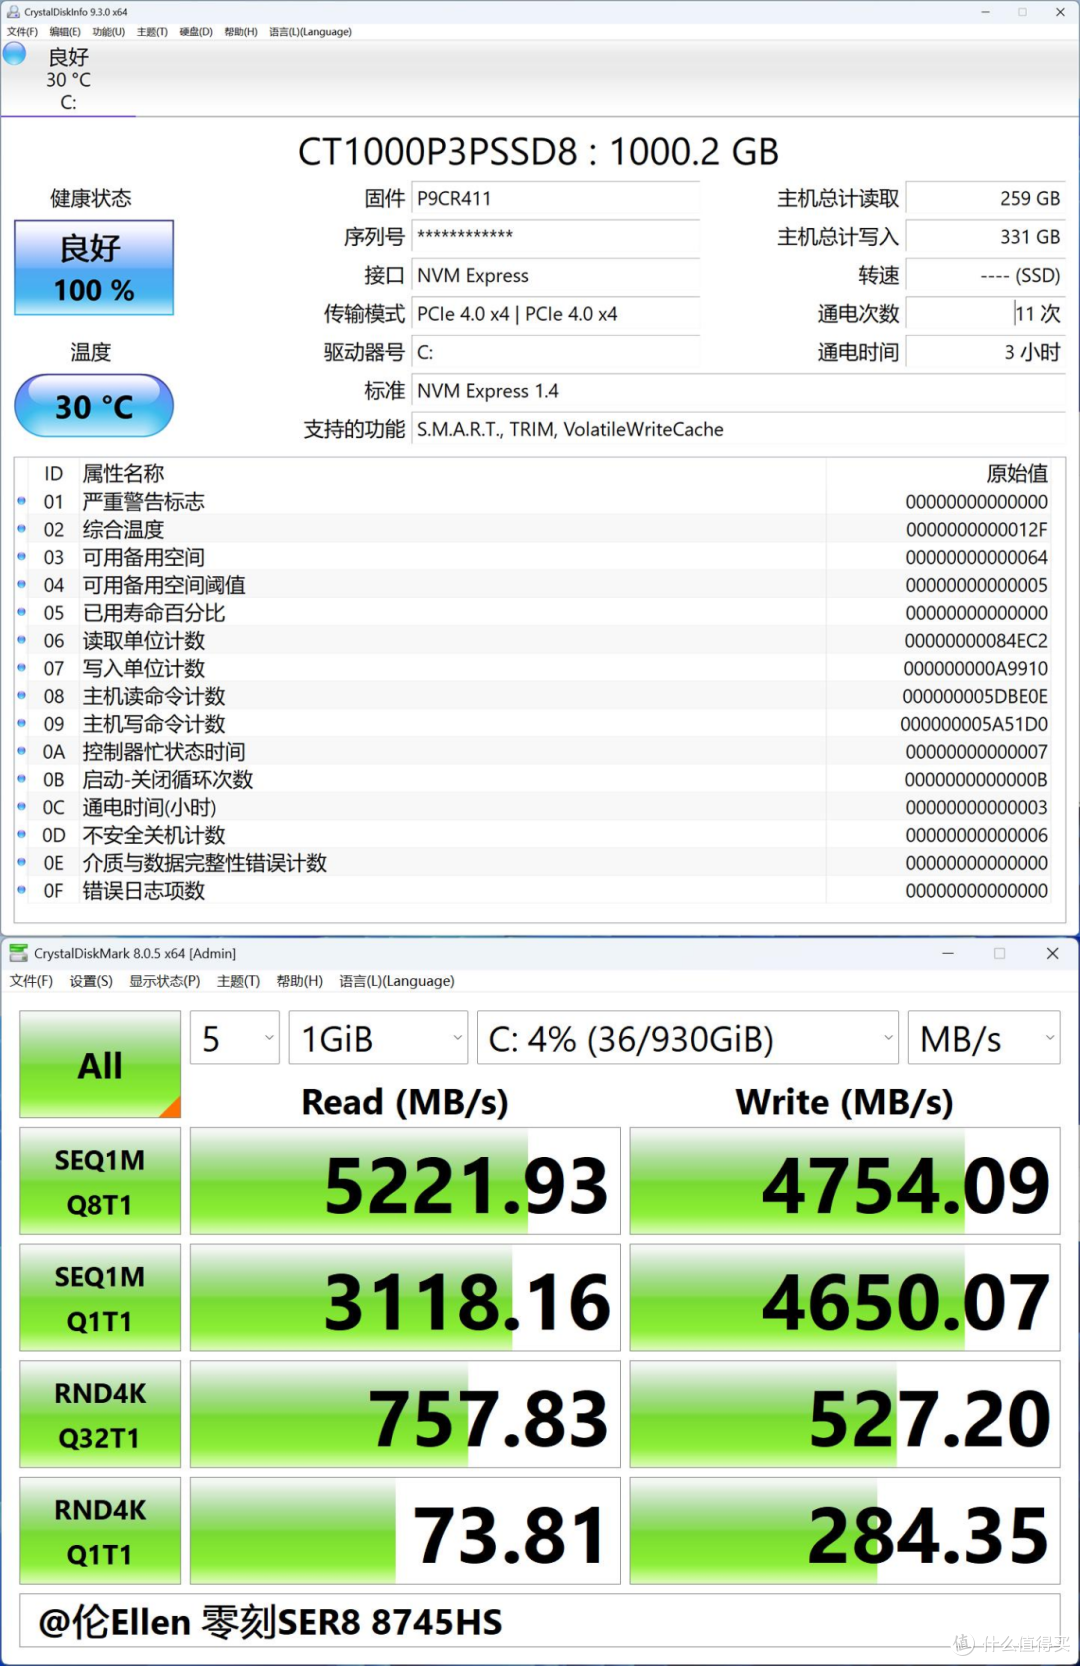Select the blue C: drive status orb
1080x1666 pixels.
(15, 53)
